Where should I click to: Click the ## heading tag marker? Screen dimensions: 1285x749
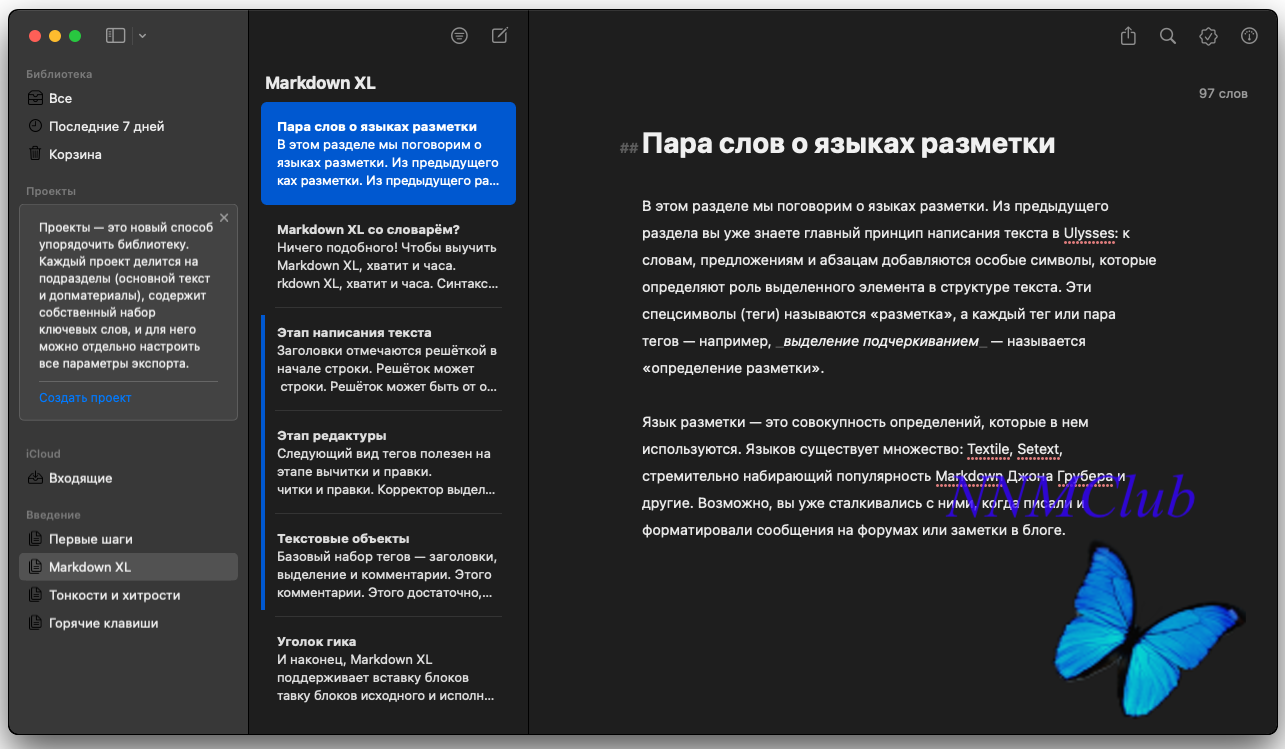628,148
